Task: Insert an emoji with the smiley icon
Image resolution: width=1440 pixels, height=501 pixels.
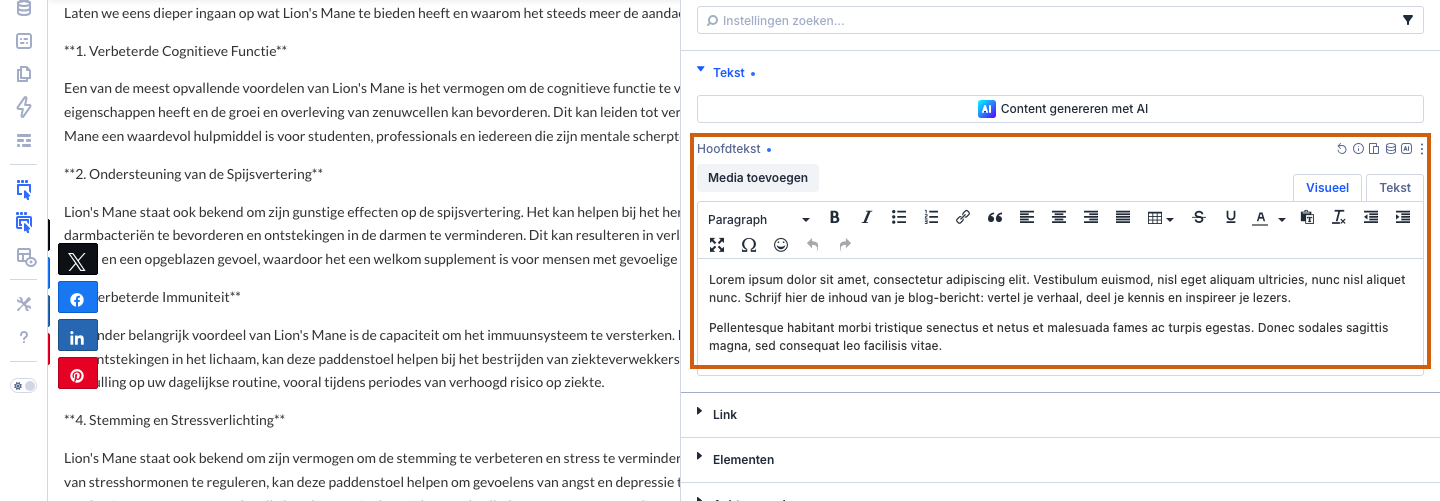Action: pyautogui.click(x=781, y=245)
